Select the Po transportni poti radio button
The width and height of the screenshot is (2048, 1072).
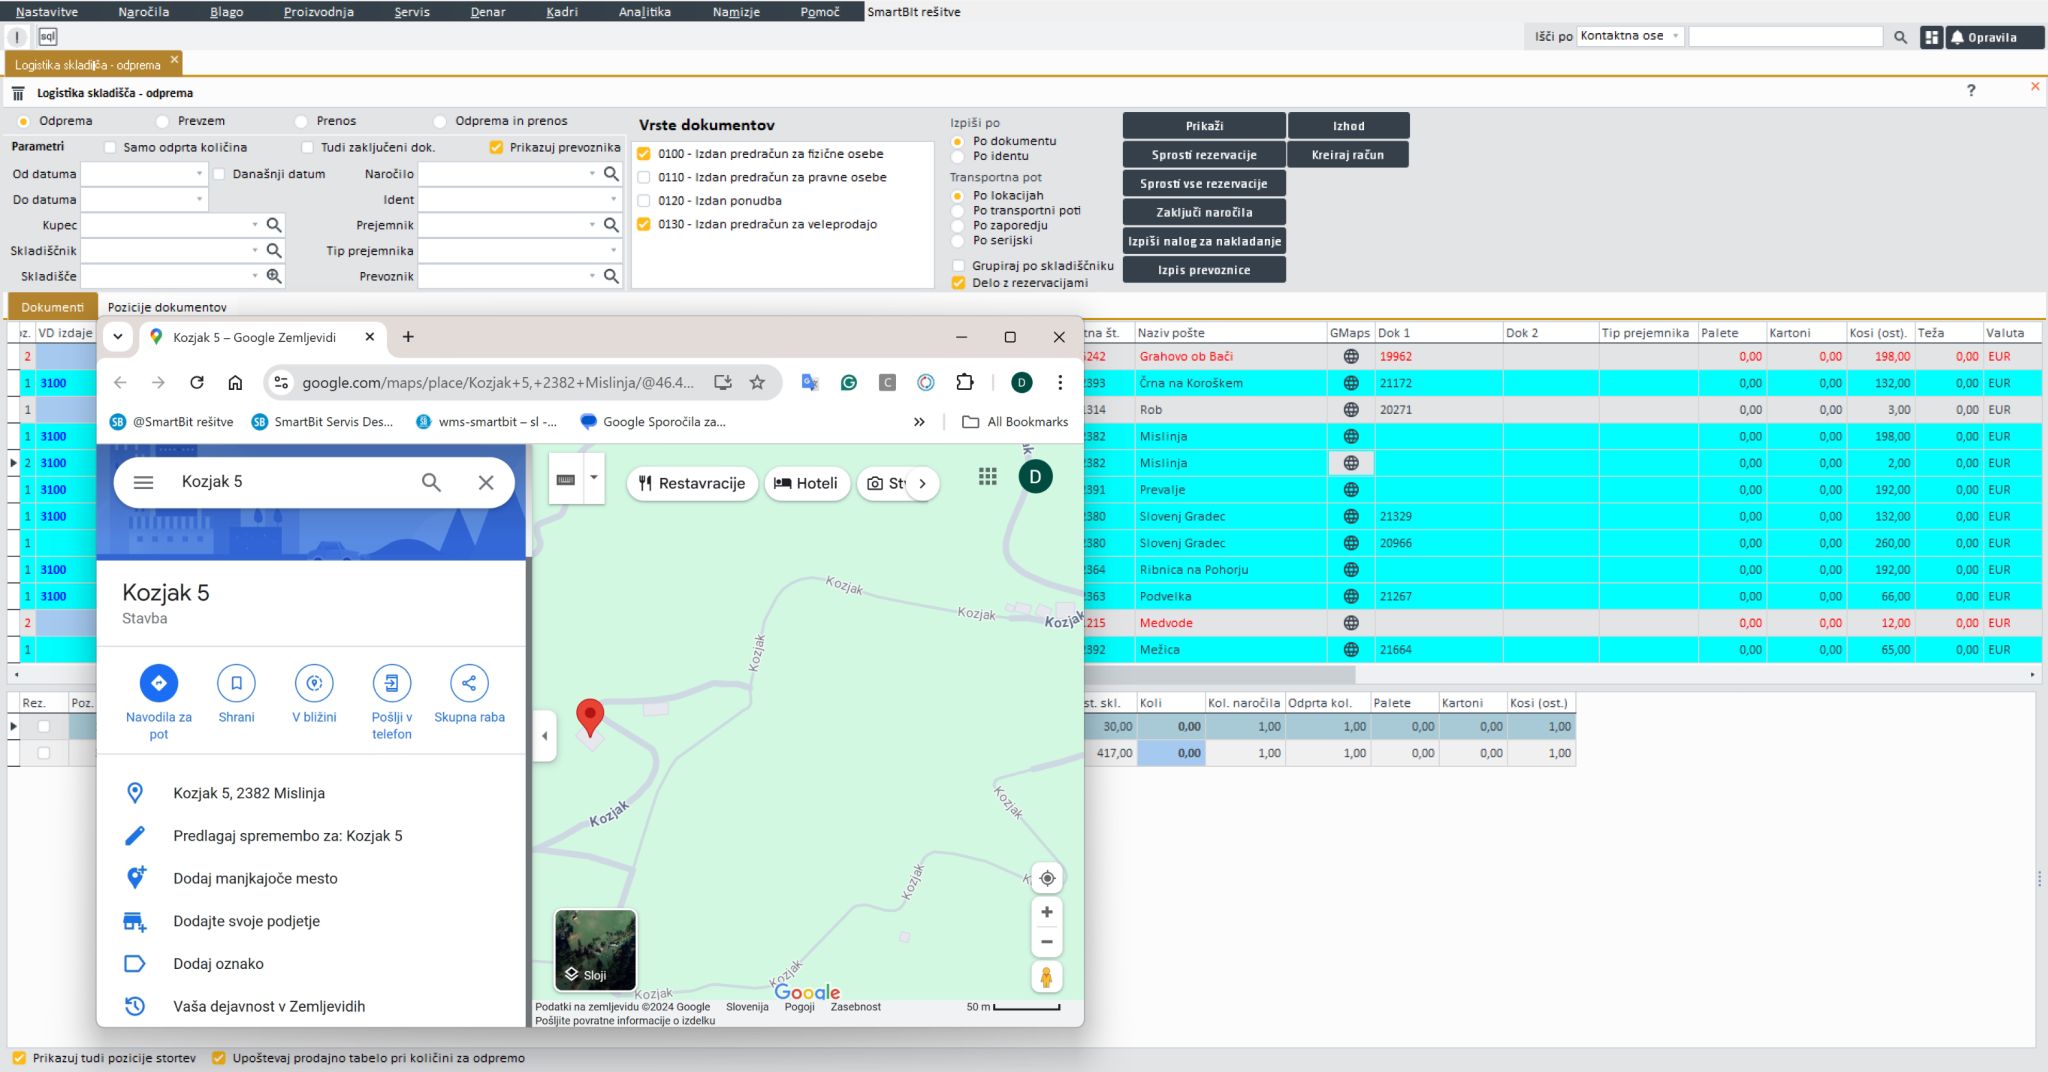click(959, 210)
